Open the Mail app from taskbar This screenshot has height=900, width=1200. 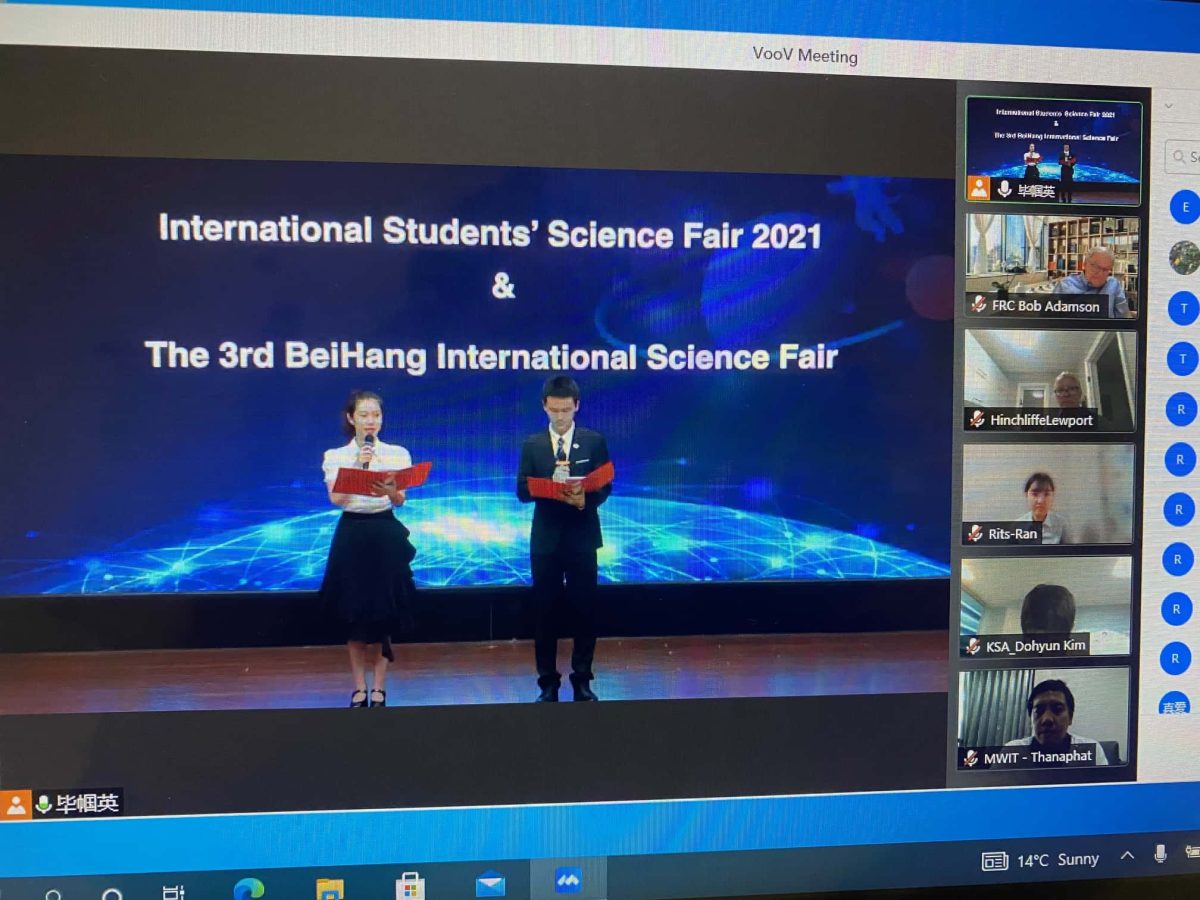tap(490, 883)
